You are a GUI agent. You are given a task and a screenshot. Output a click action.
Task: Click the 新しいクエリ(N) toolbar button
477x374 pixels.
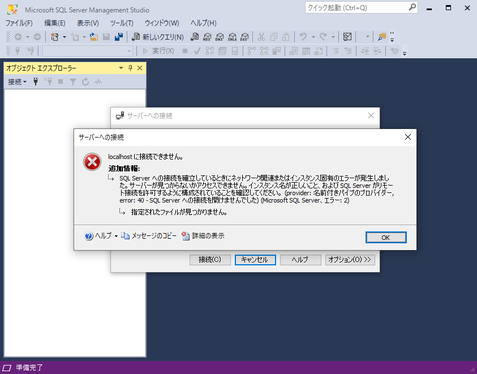tap(158, 37)
